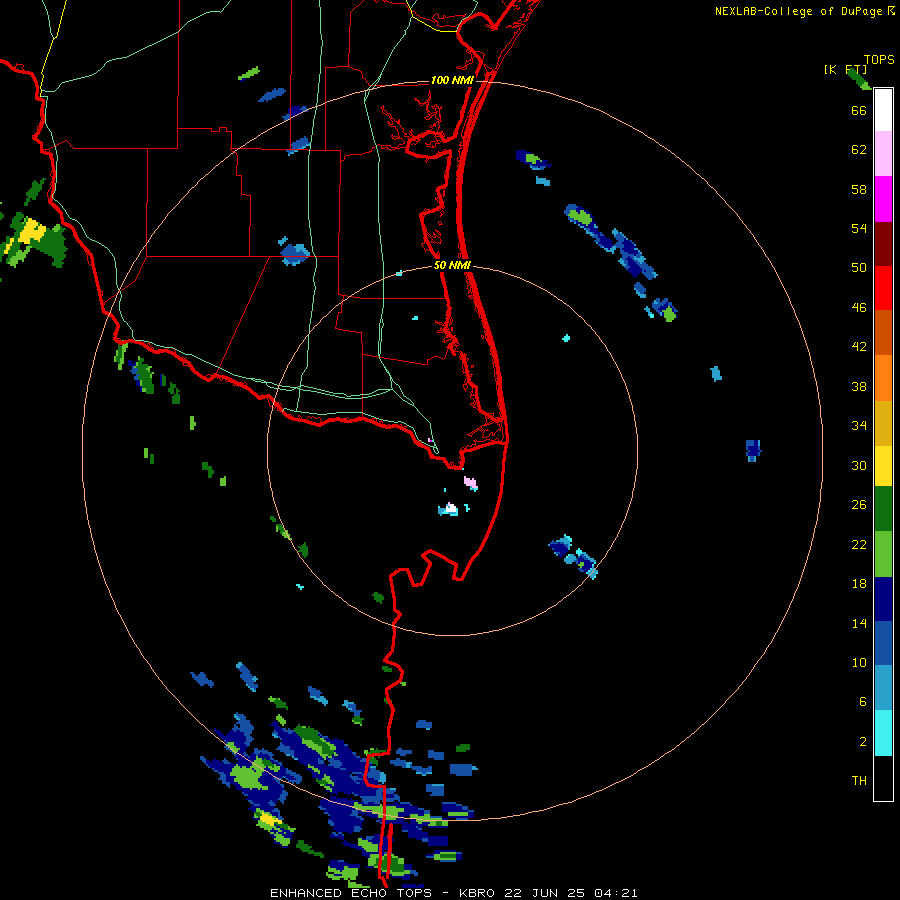The width and height of the screenshot is (900, 900).
Task: Pick the navy blue swatch in the TOPS scale
Action: (x=883, y=599)
